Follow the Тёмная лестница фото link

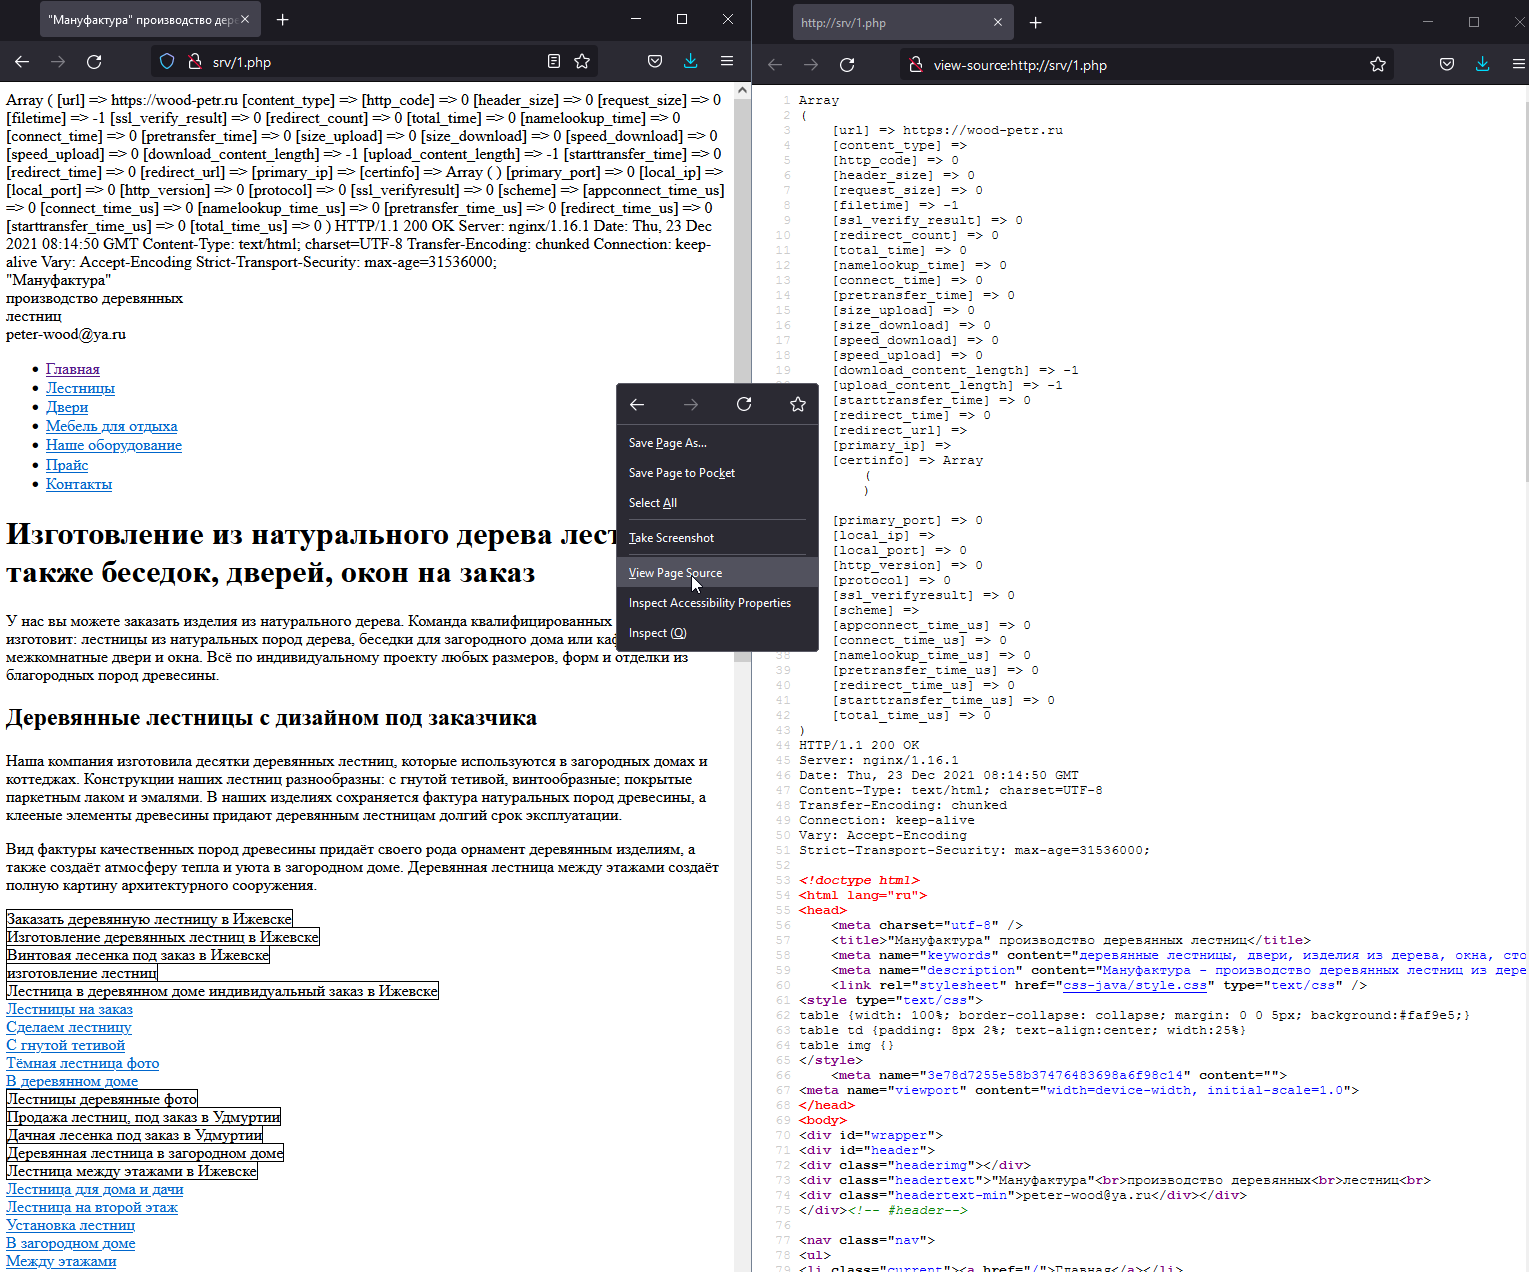(x=82, y=1063)
